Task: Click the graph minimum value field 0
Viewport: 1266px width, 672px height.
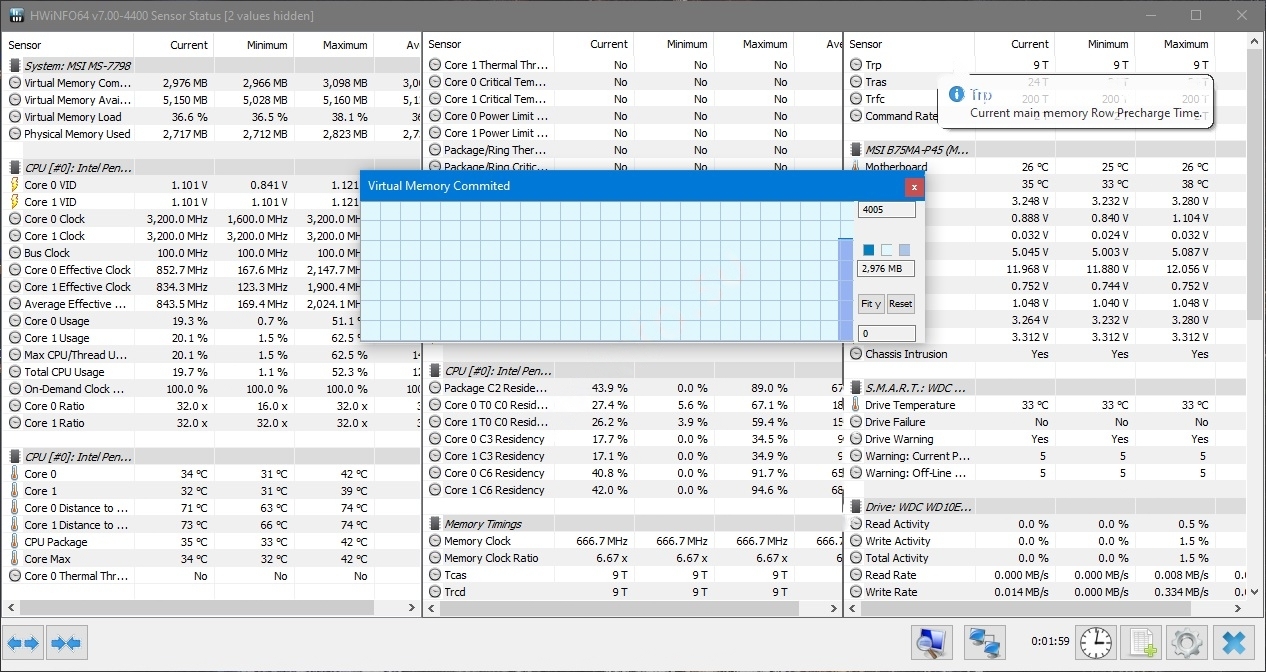Action: click(x=886, y=333)
